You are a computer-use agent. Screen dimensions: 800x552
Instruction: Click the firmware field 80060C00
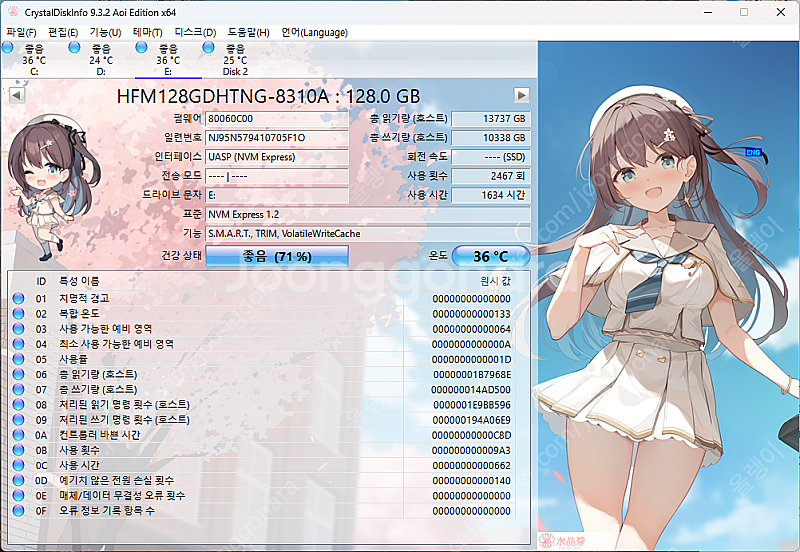click(277, 118)
